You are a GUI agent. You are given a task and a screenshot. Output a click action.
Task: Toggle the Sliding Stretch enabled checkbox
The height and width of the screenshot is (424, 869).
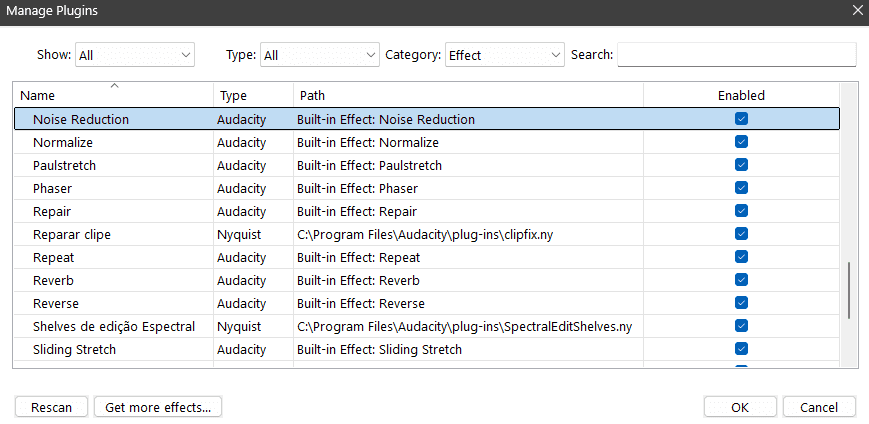pyautogui.click(x=741, y=349)
